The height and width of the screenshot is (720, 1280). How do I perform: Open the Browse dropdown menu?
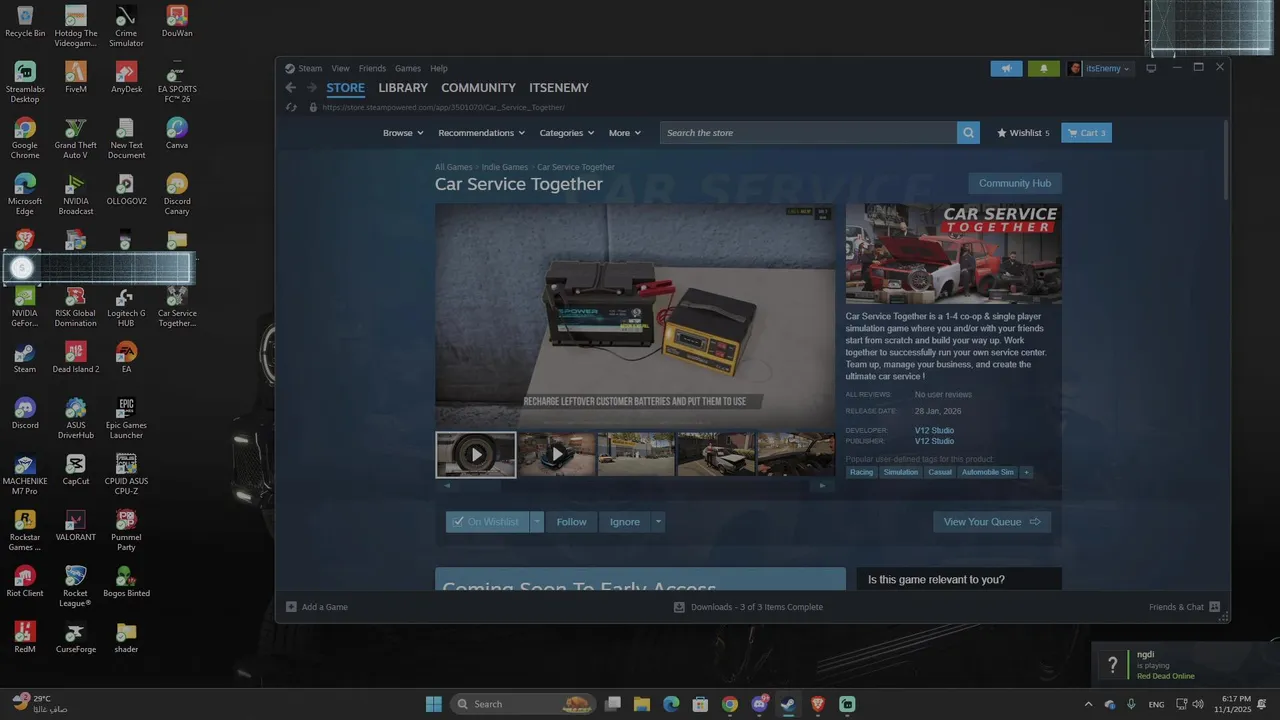click(x=403, y=133)
